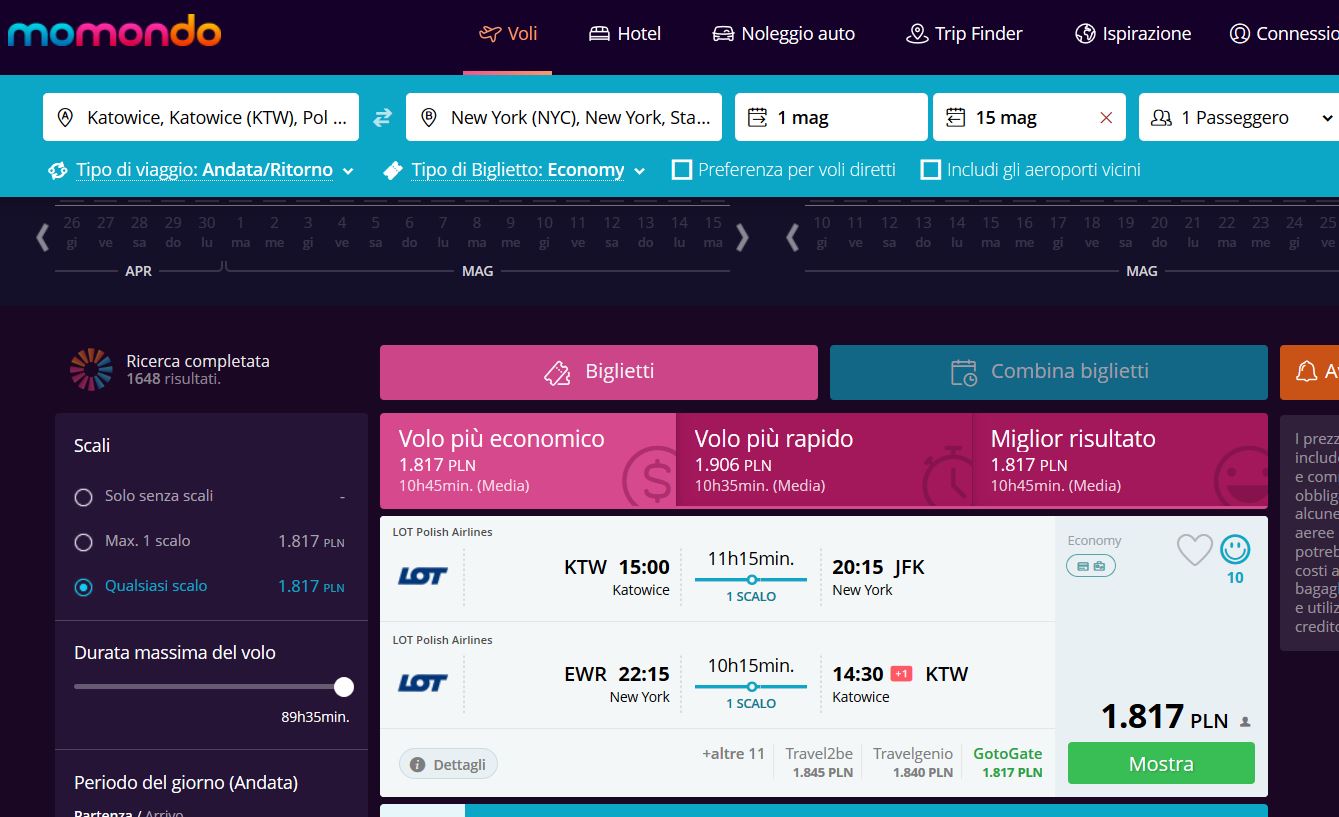Select Travelgenio 1.840 PLN offer
Image resolution: width=1339 pixels, height=817 pixels.
tap(913, 762)
